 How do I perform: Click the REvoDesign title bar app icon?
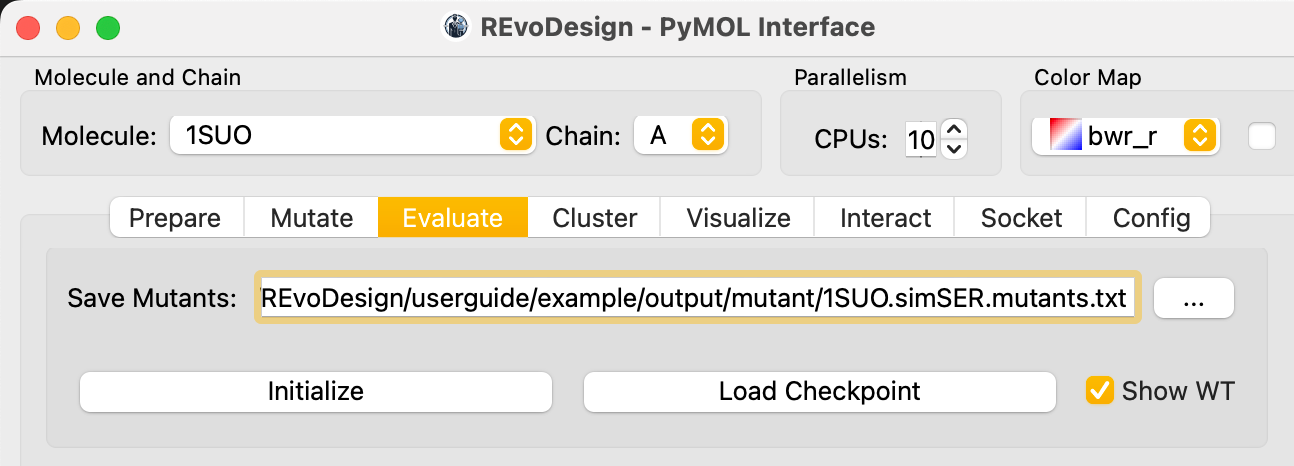457,27
